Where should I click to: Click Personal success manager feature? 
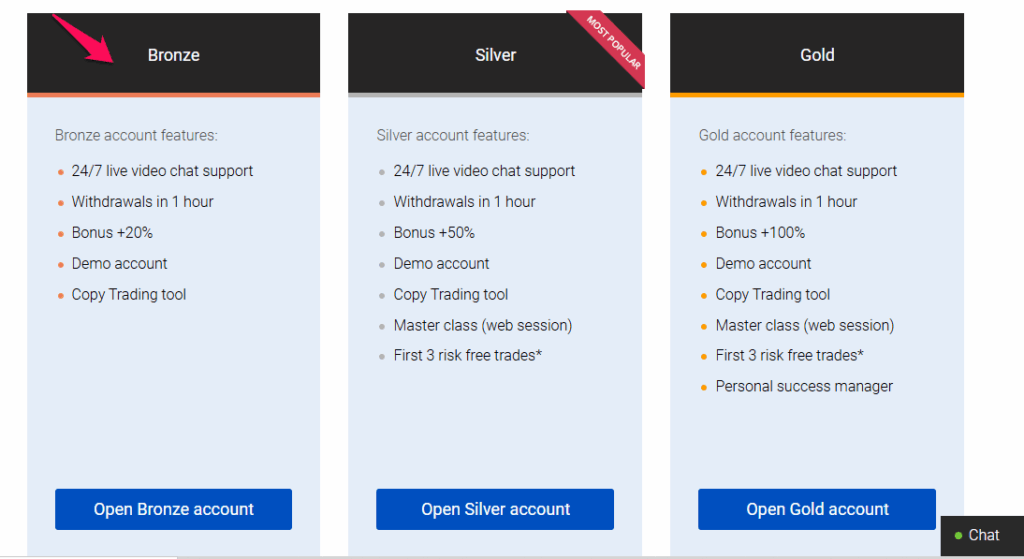coord(804,386)
